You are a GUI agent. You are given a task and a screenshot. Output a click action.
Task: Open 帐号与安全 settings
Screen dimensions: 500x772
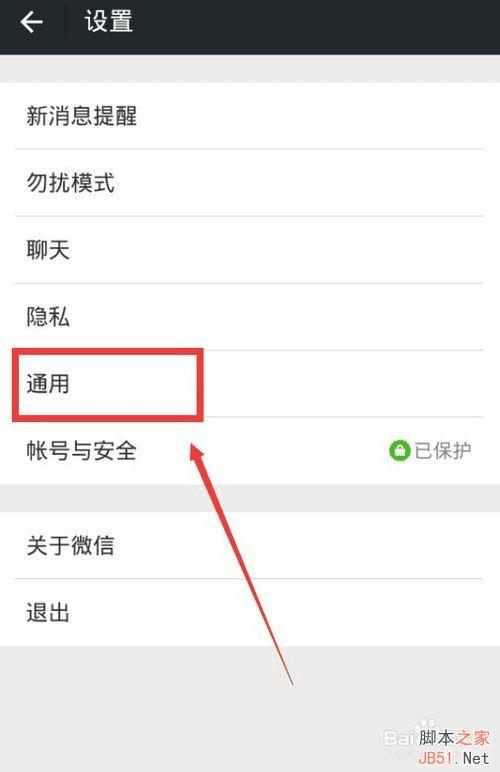pos(250,450)
